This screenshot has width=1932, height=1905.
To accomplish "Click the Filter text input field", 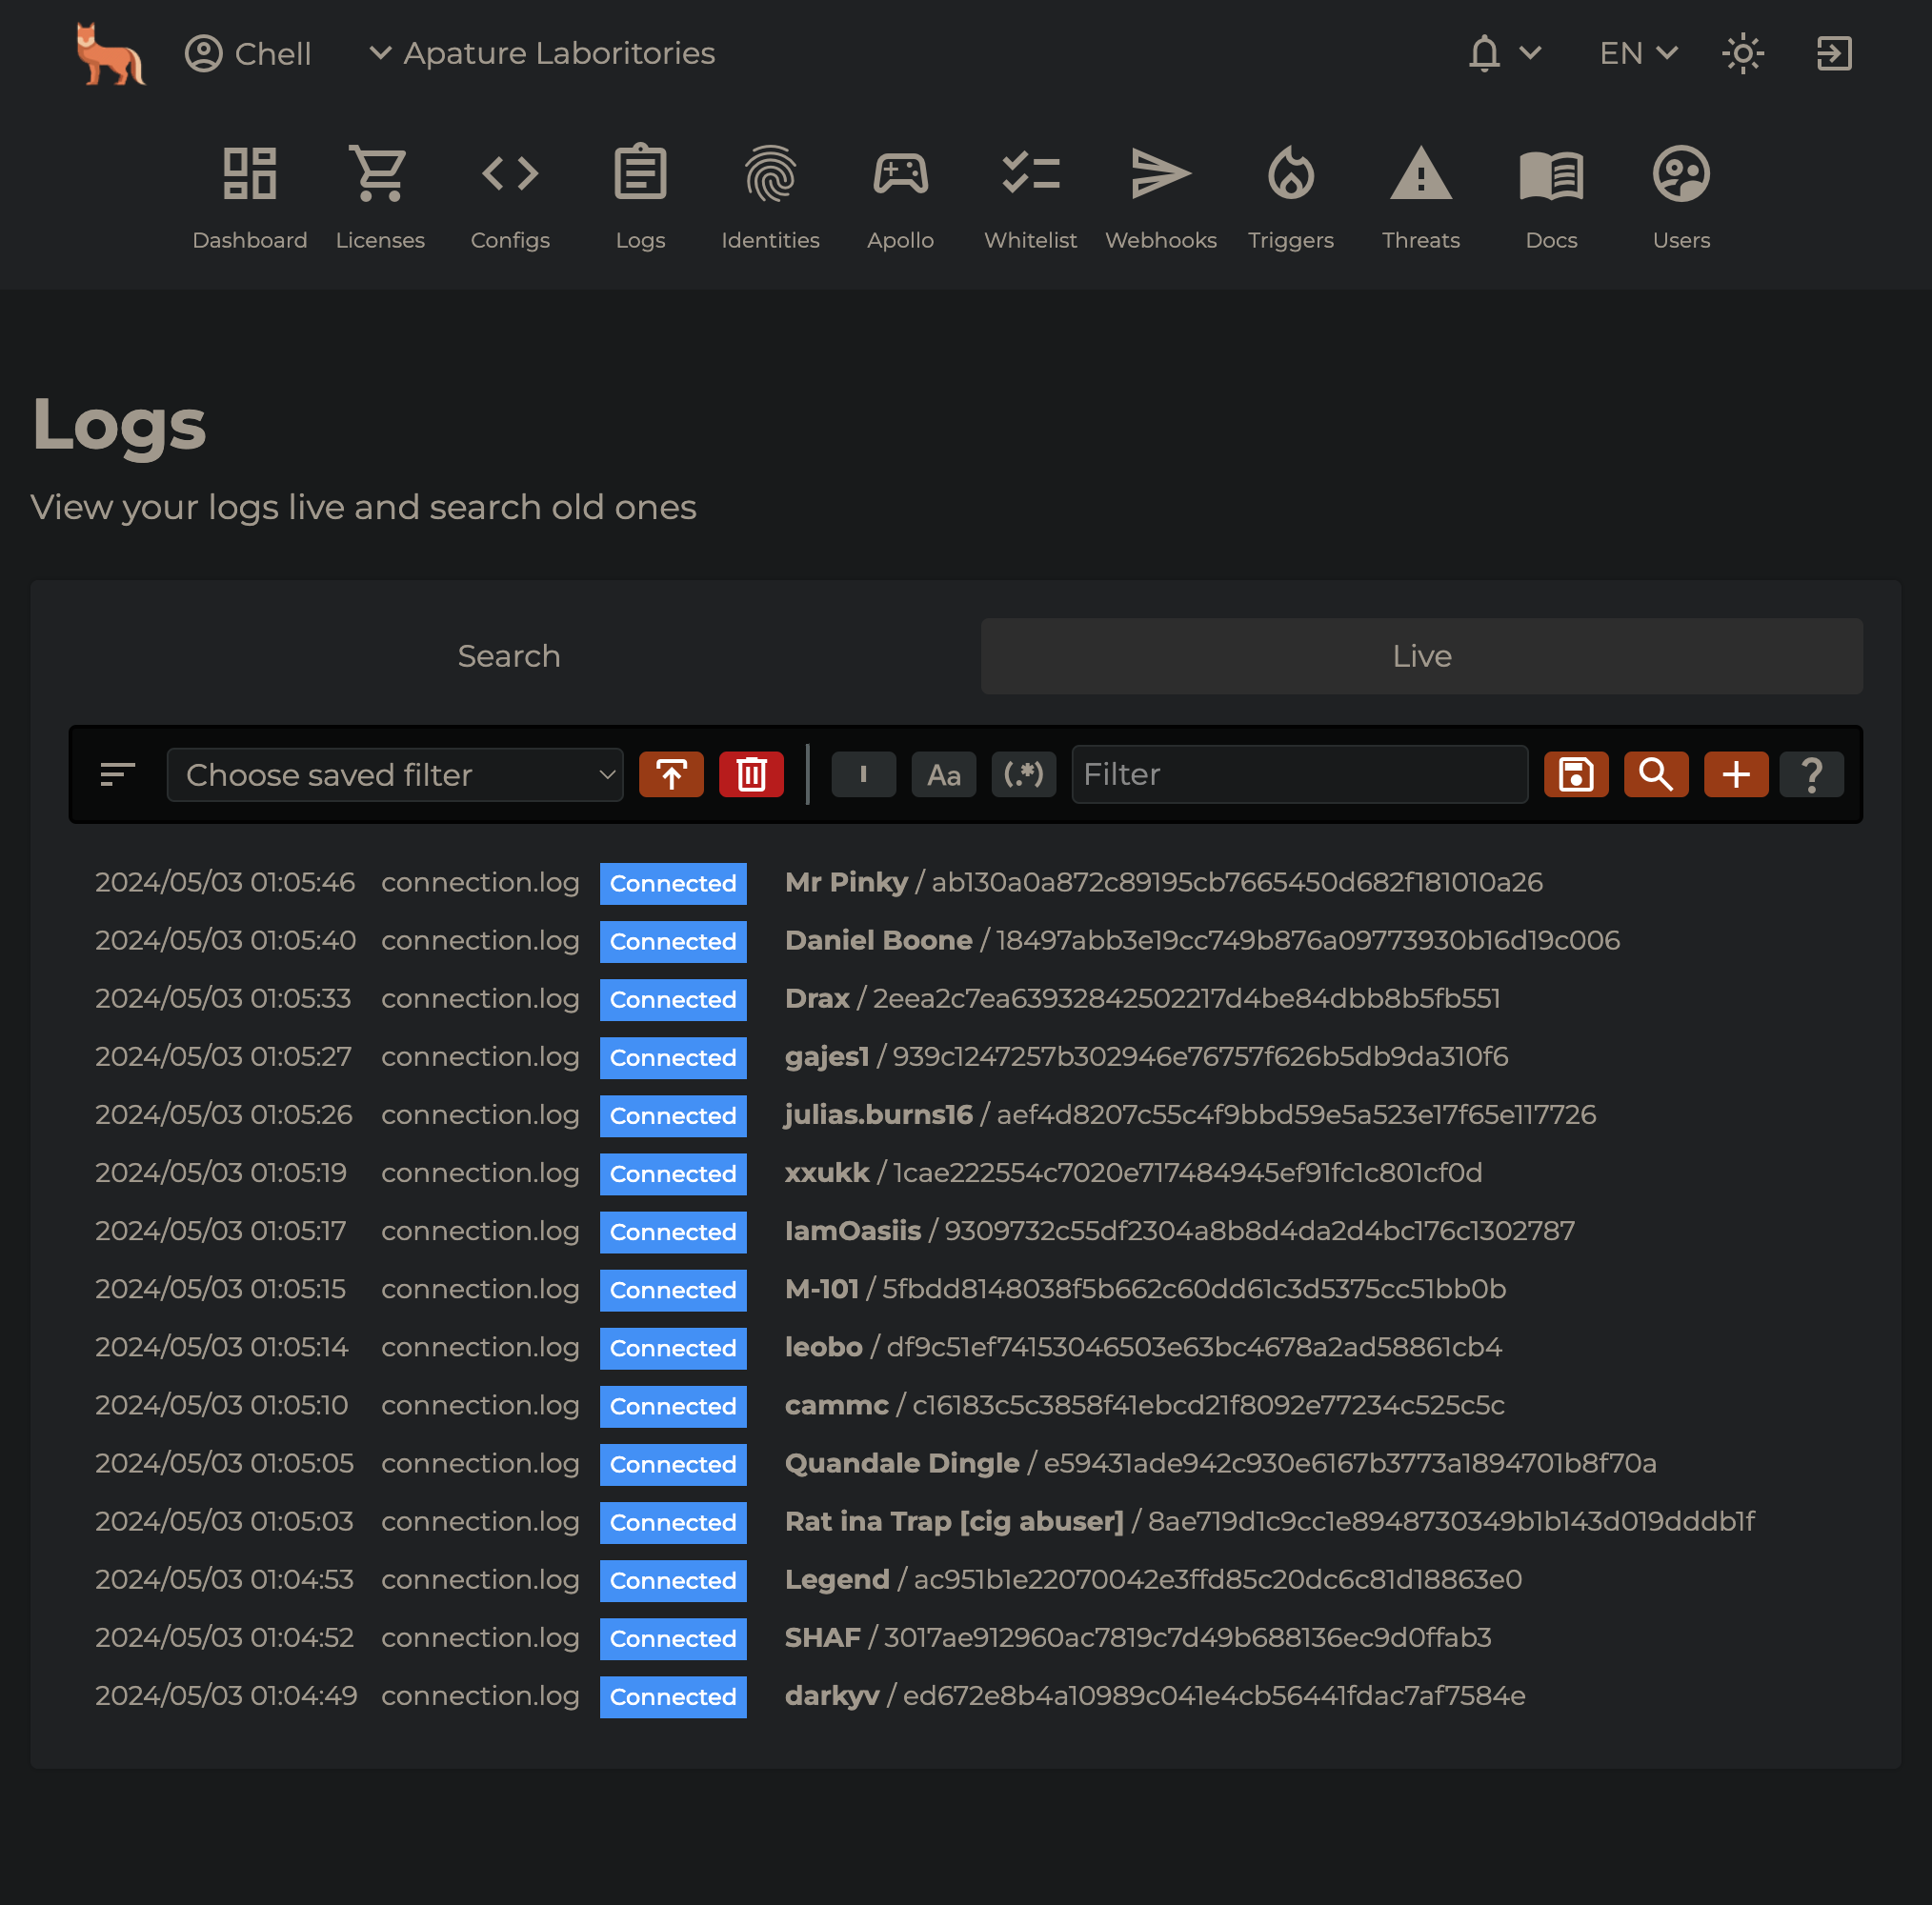I will tap(1298, 774).
